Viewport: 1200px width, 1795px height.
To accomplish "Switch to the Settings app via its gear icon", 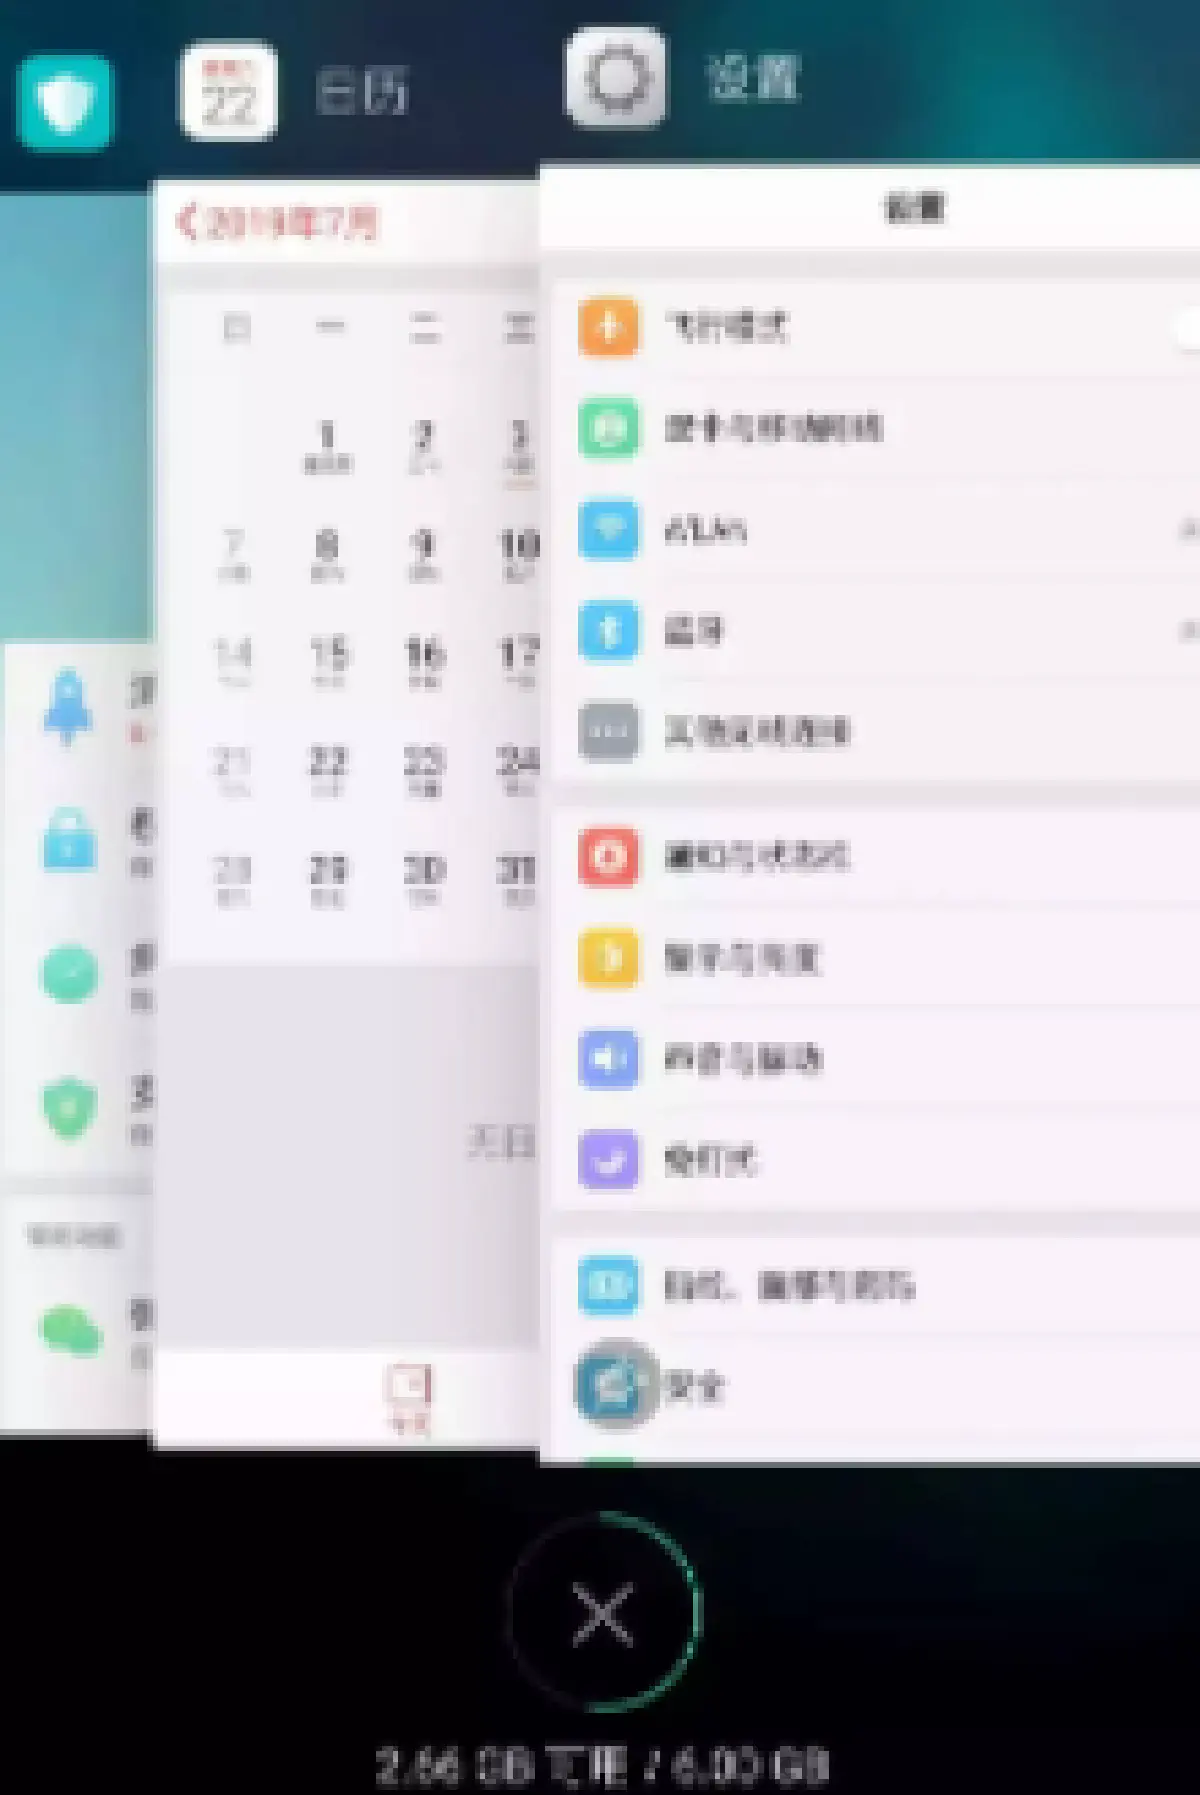I will 614,78.
